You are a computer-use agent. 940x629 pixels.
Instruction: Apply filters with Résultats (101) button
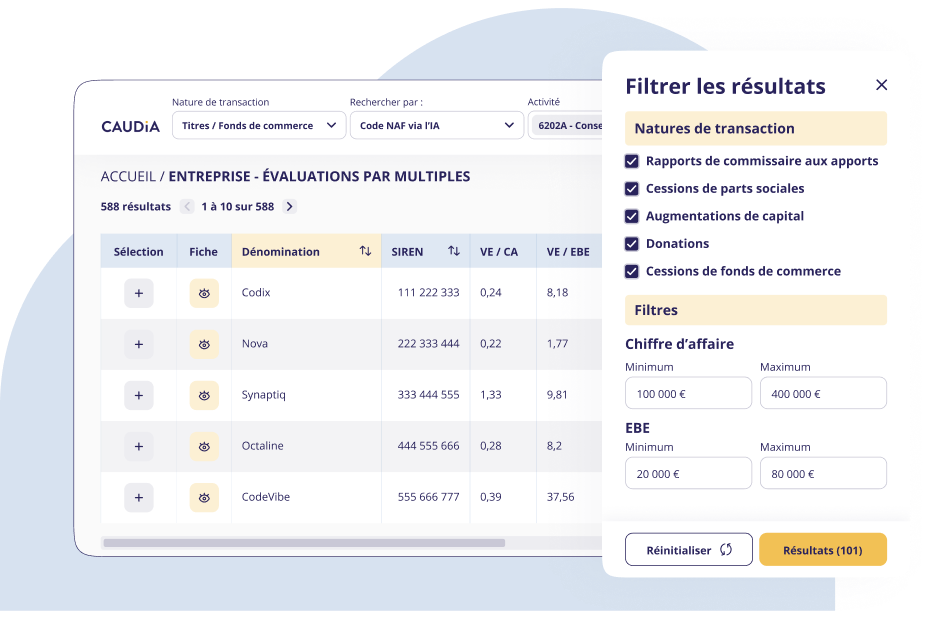click(823, 549)
